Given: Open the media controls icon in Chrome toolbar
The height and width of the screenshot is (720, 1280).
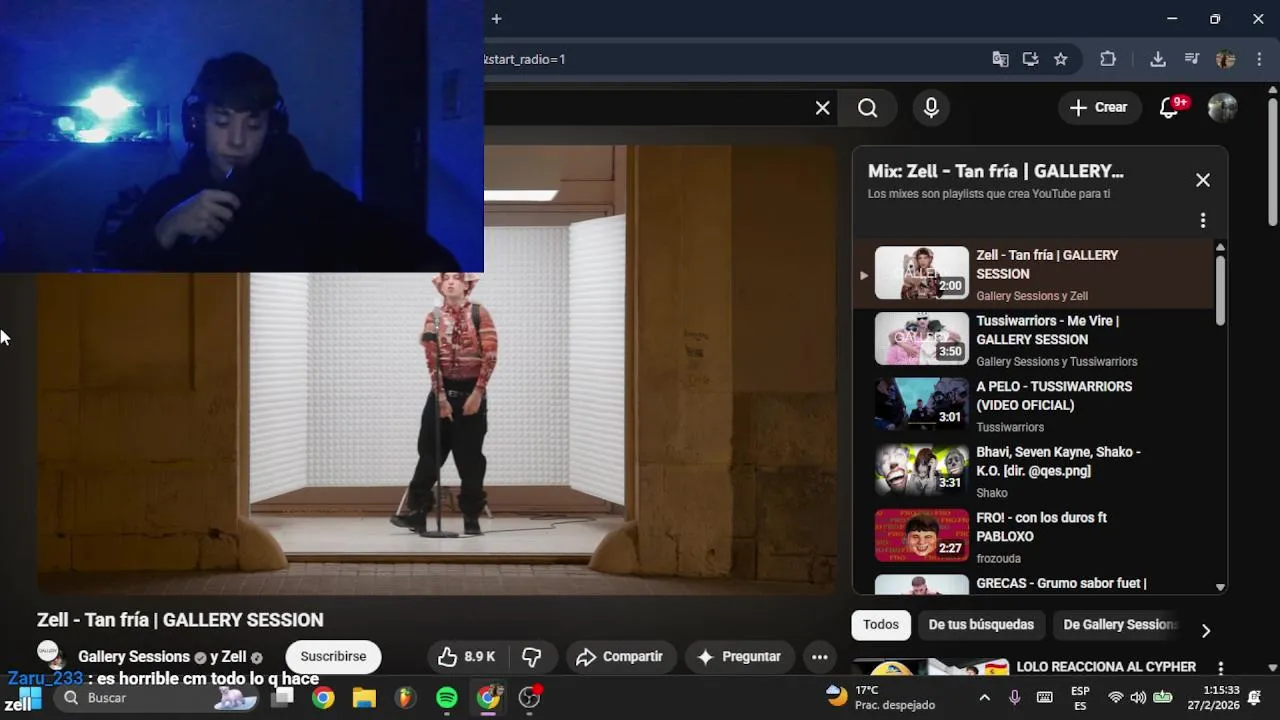Looking at the screenshot, I should click(x=1191, y=59).
